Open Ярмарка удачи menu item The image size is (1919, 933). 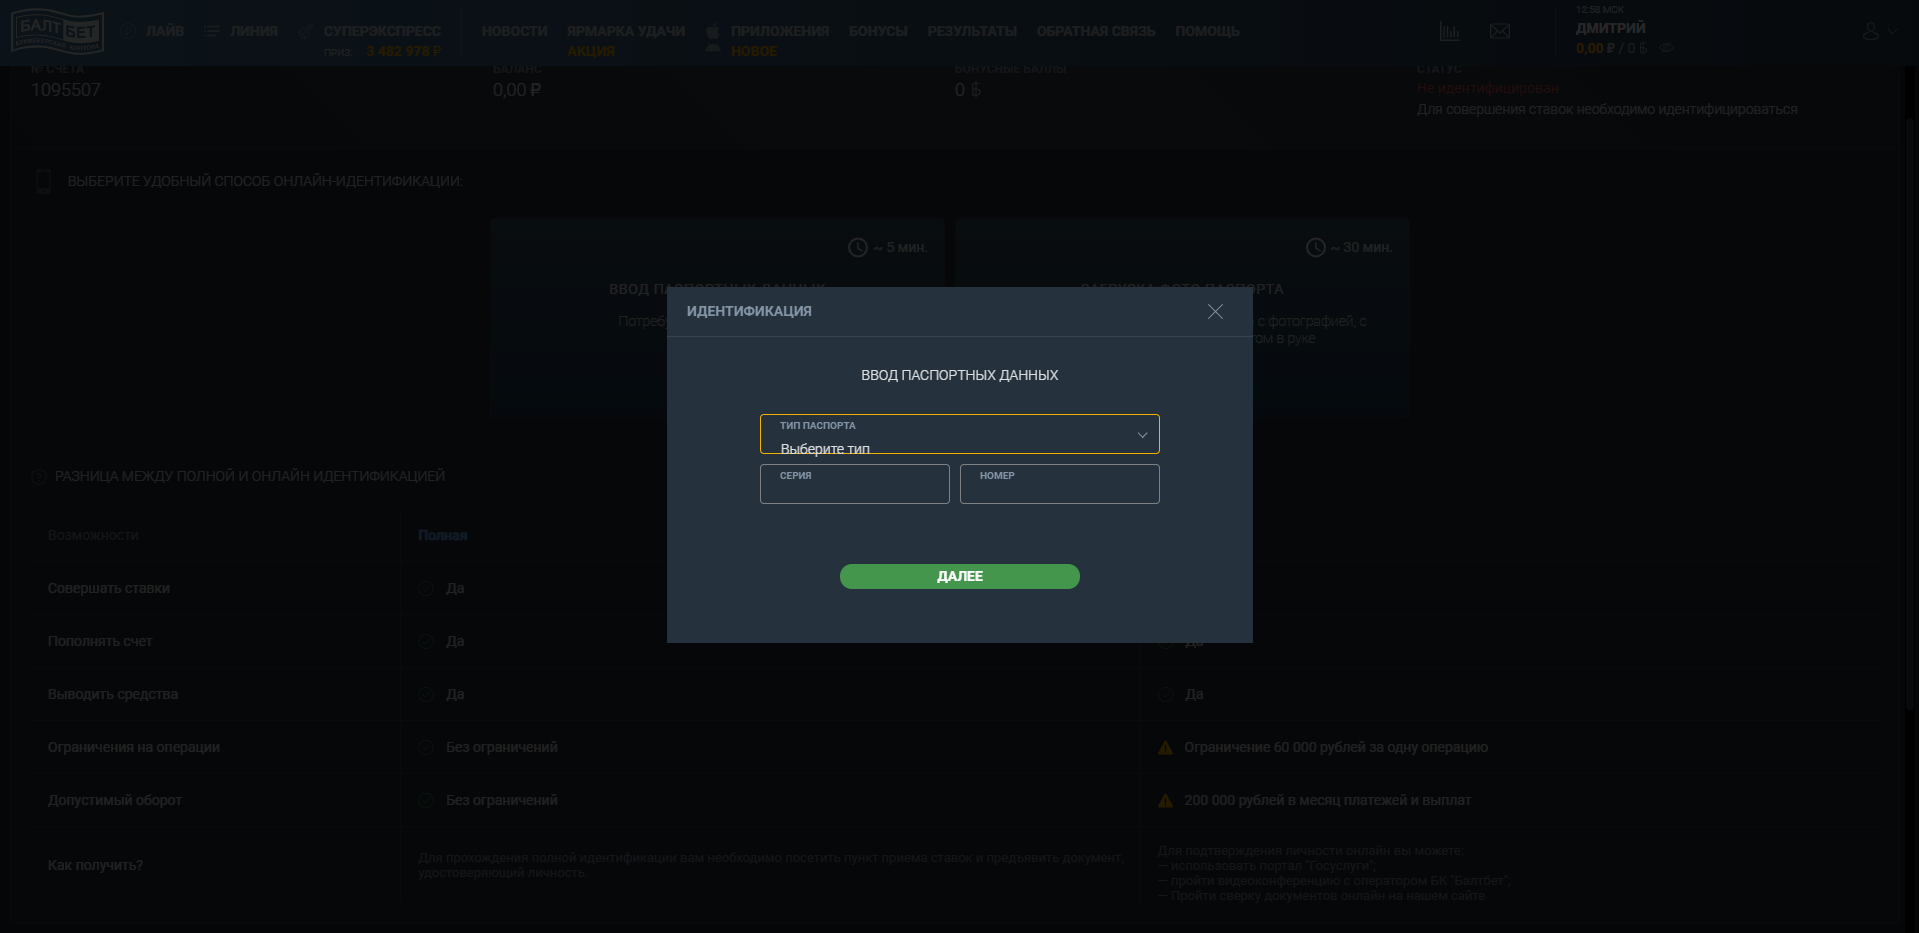pos(626,31)
